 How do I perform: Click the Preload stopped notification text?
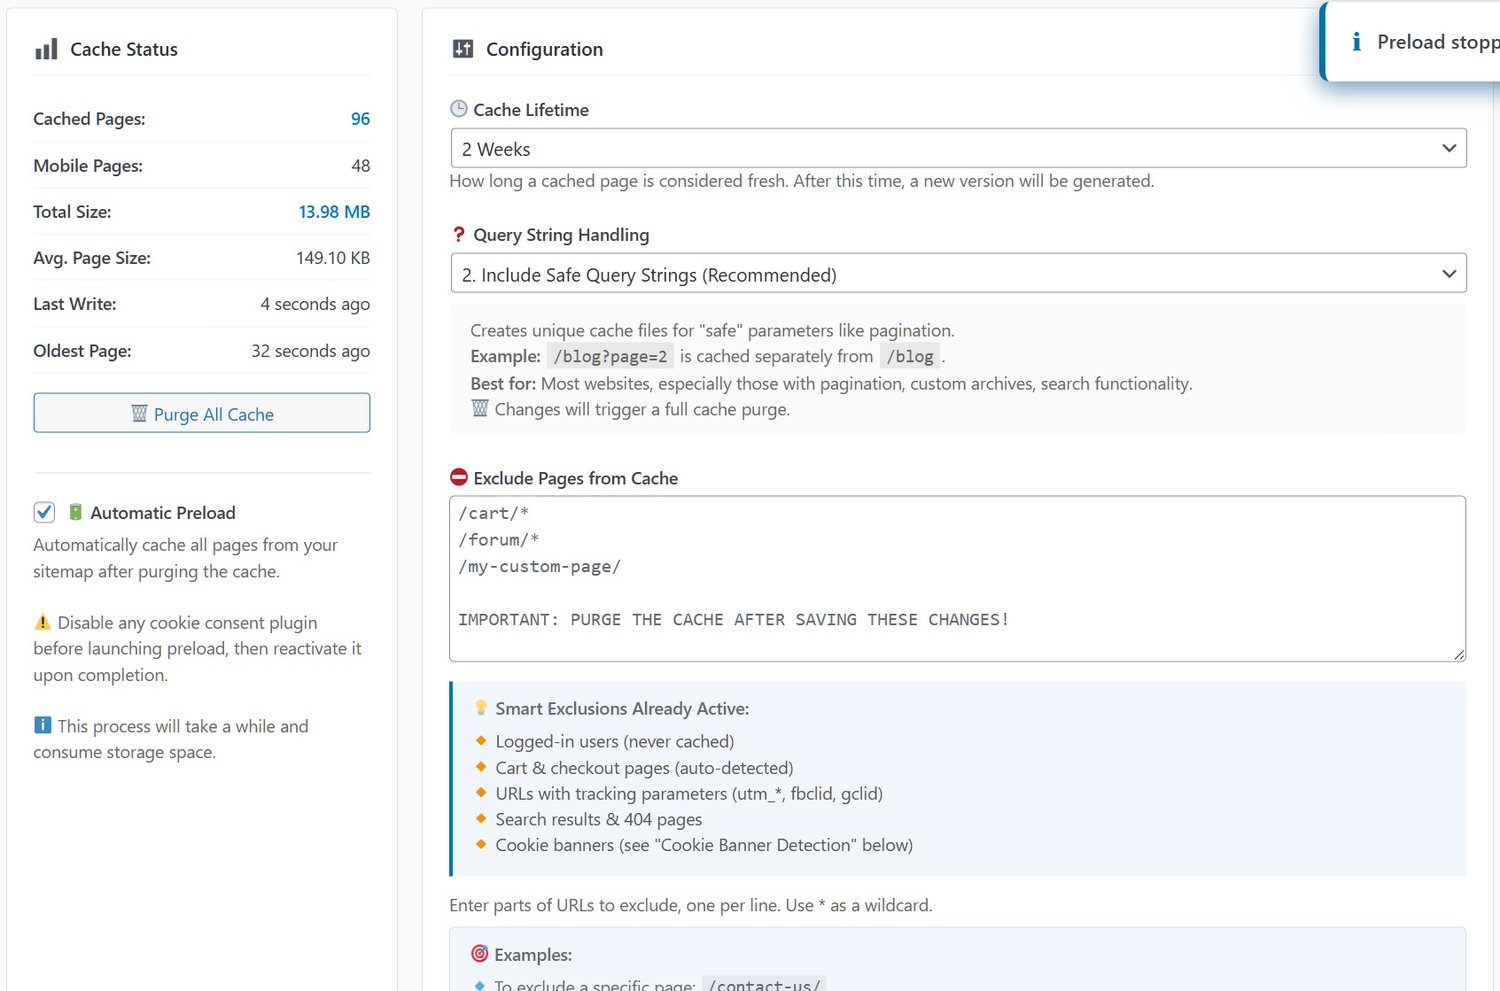[1437, 42]
